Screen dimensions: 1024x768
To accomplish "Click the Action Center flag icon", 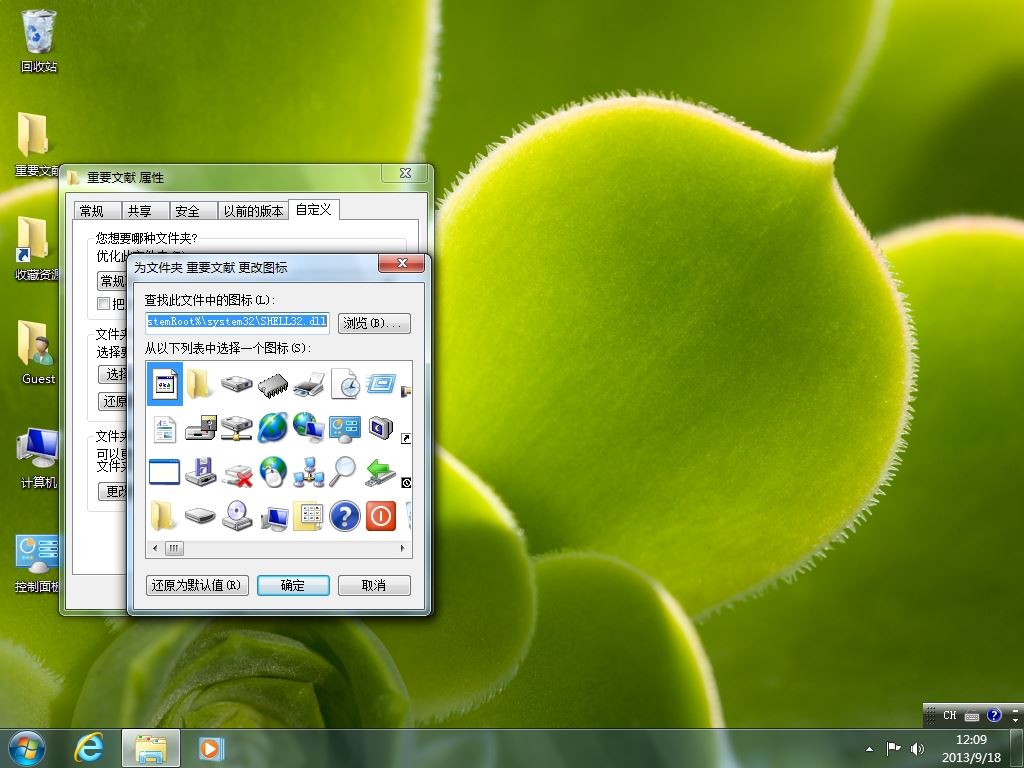I will point(893,748).
